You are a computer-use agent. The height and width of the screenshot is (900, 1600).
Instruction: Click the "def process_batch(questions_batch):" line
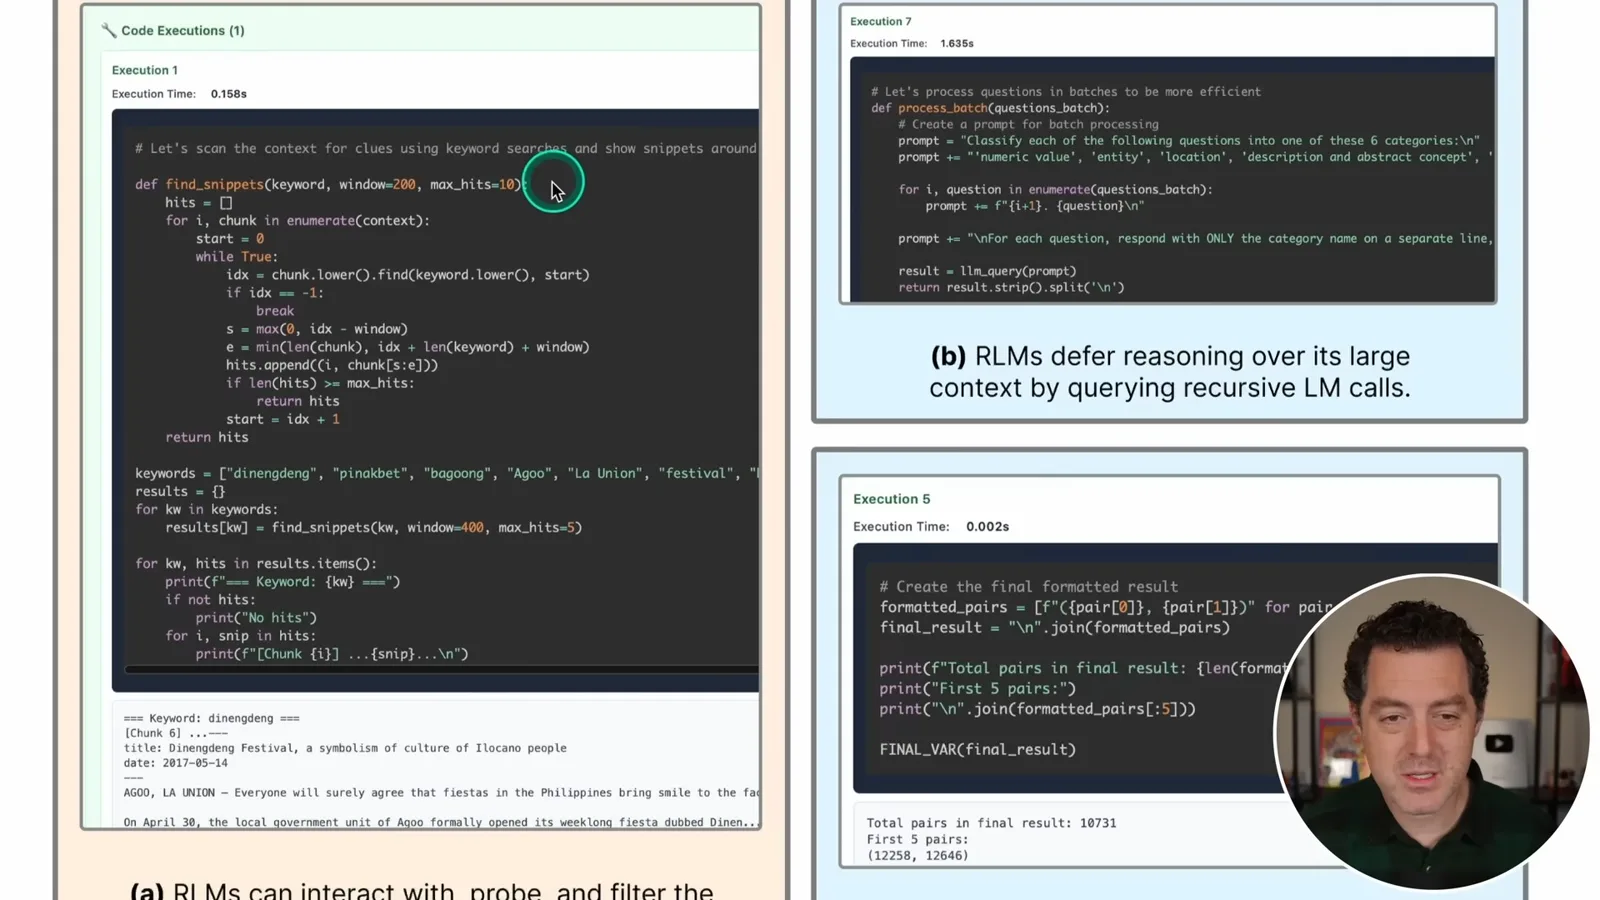[x=990, y=108]
